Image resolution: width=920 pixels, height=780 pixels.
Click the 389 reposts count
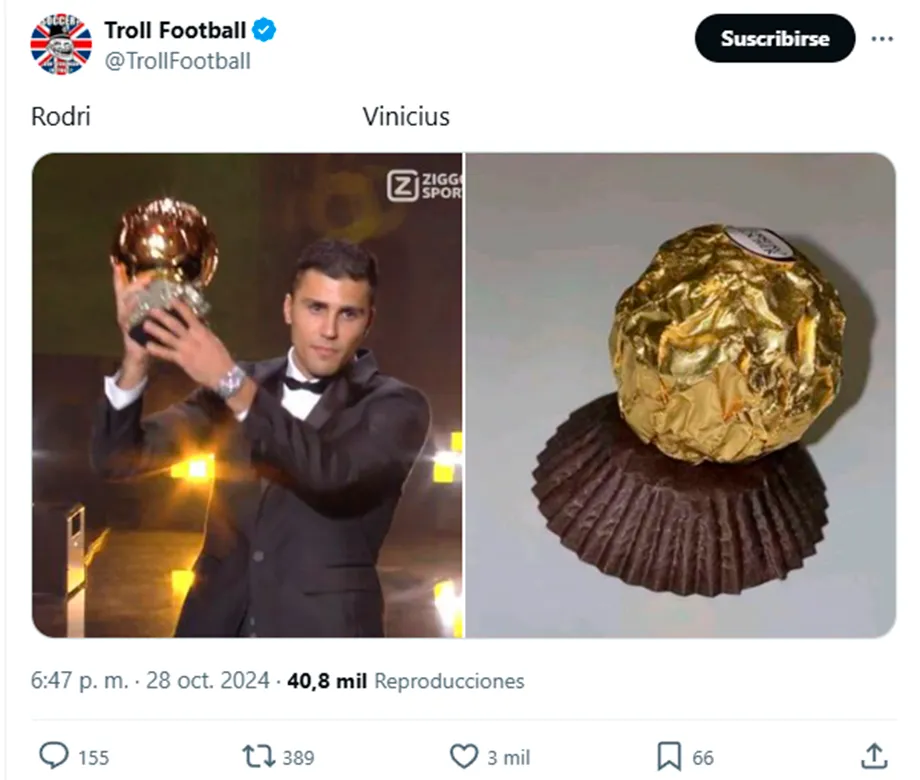coord(298,758)
